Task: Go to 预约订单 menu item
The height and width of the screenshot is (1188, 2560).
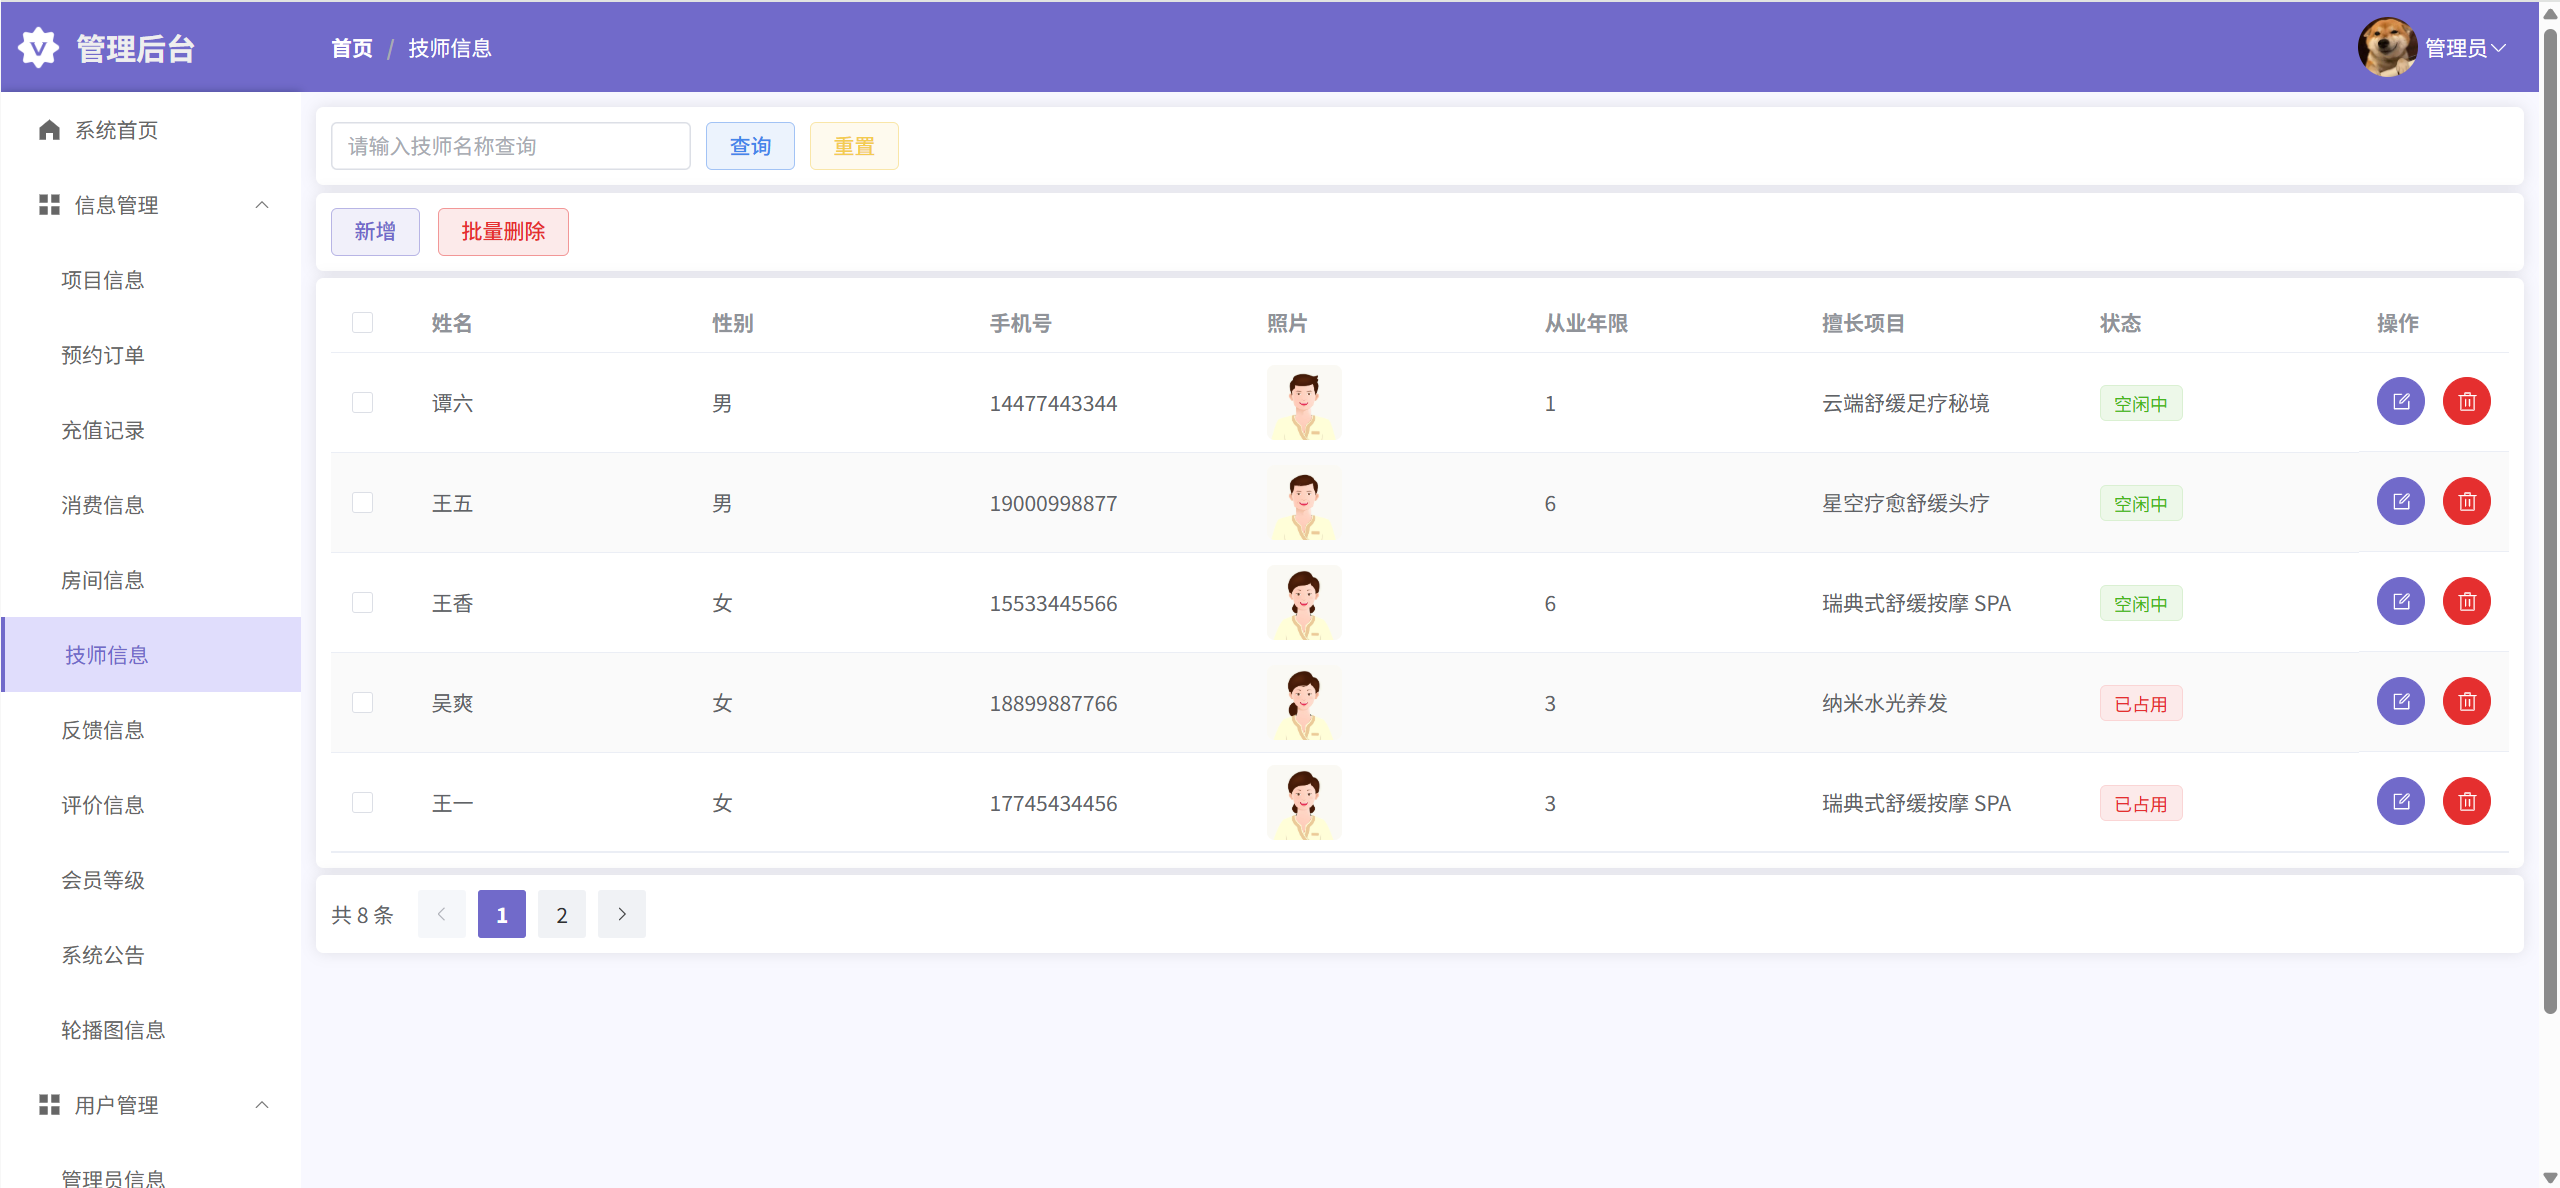Action: click(x=103, y=355)
